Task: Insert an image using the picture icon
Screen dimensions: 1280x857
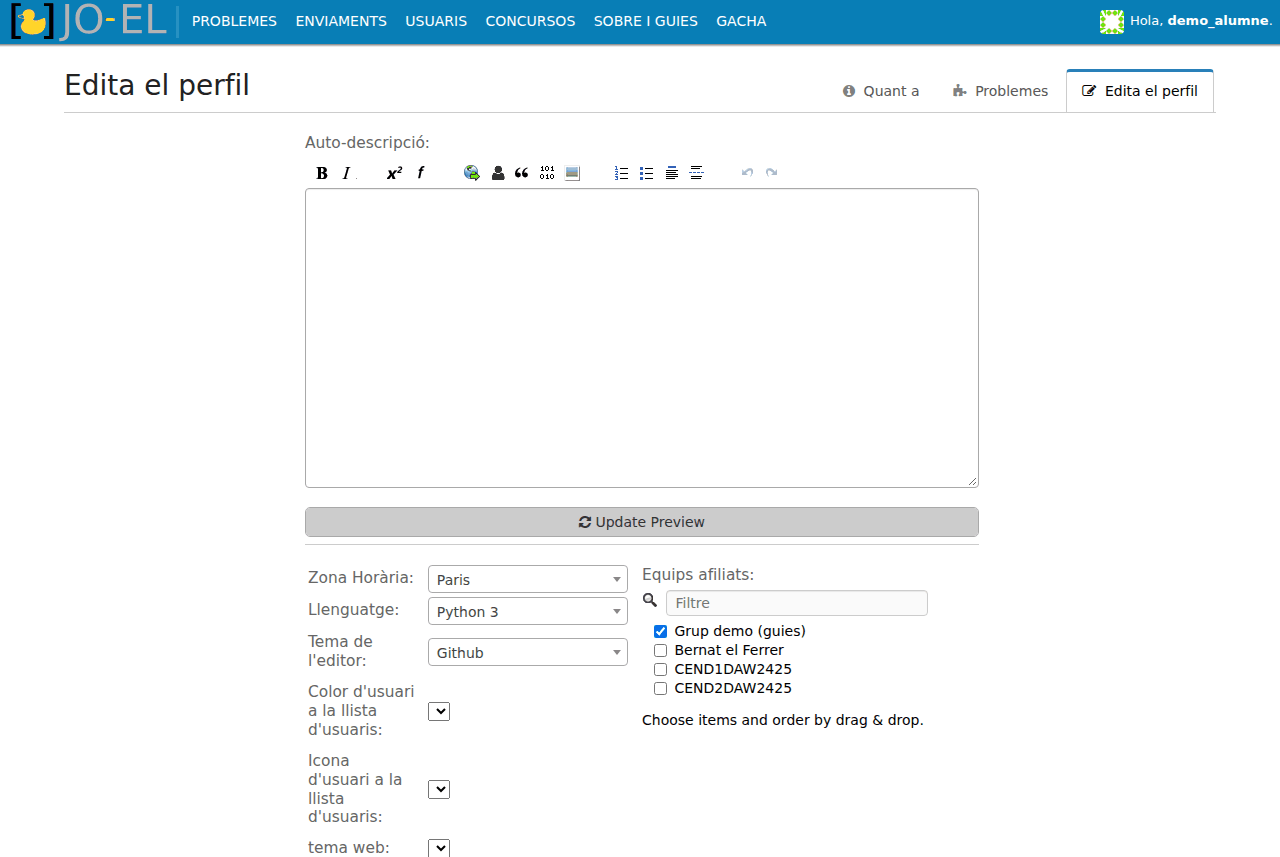Action: (572, 173)
